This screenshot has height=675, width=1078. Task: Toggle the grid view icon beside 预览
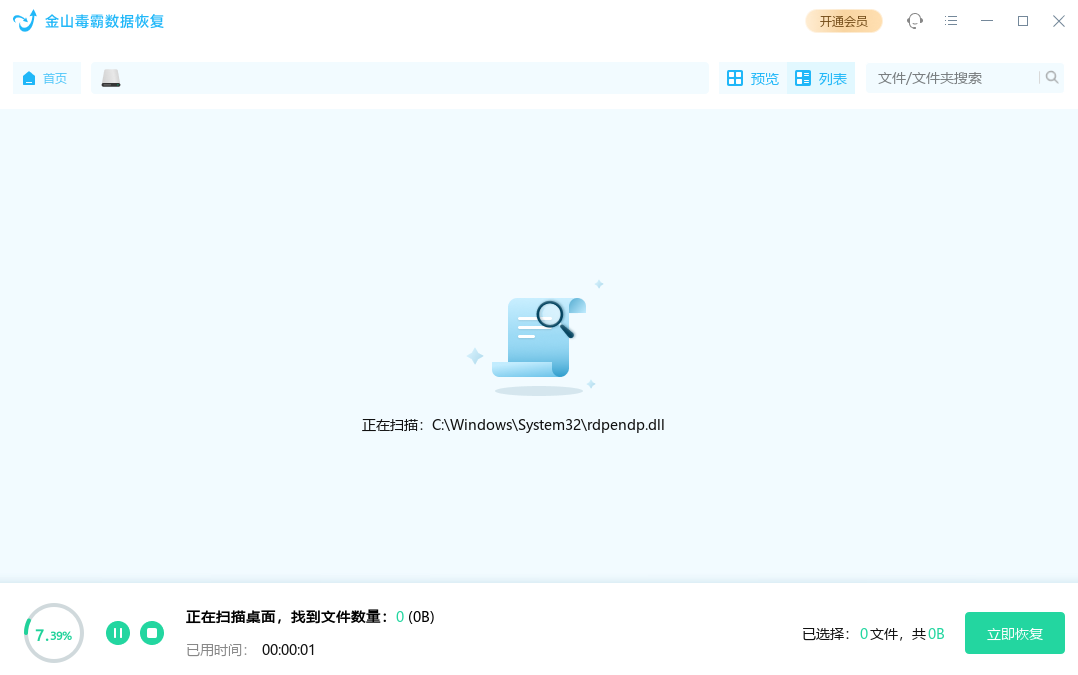click(737, 77)
